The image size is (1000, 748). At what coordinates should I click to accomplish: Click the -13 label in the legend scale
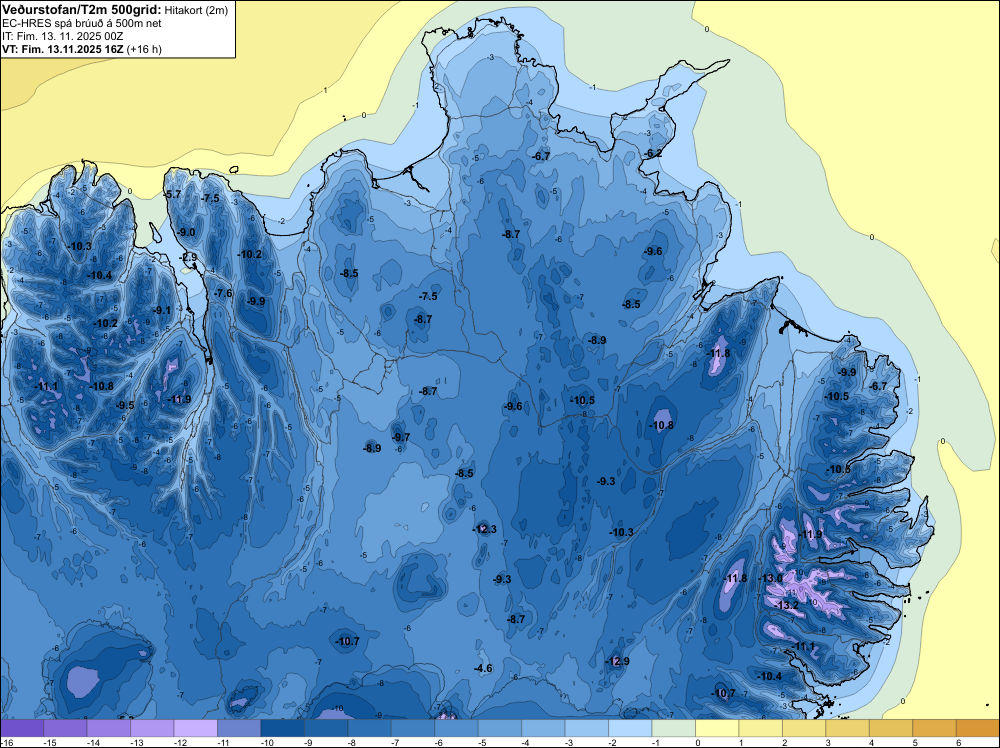coord(136,743)
